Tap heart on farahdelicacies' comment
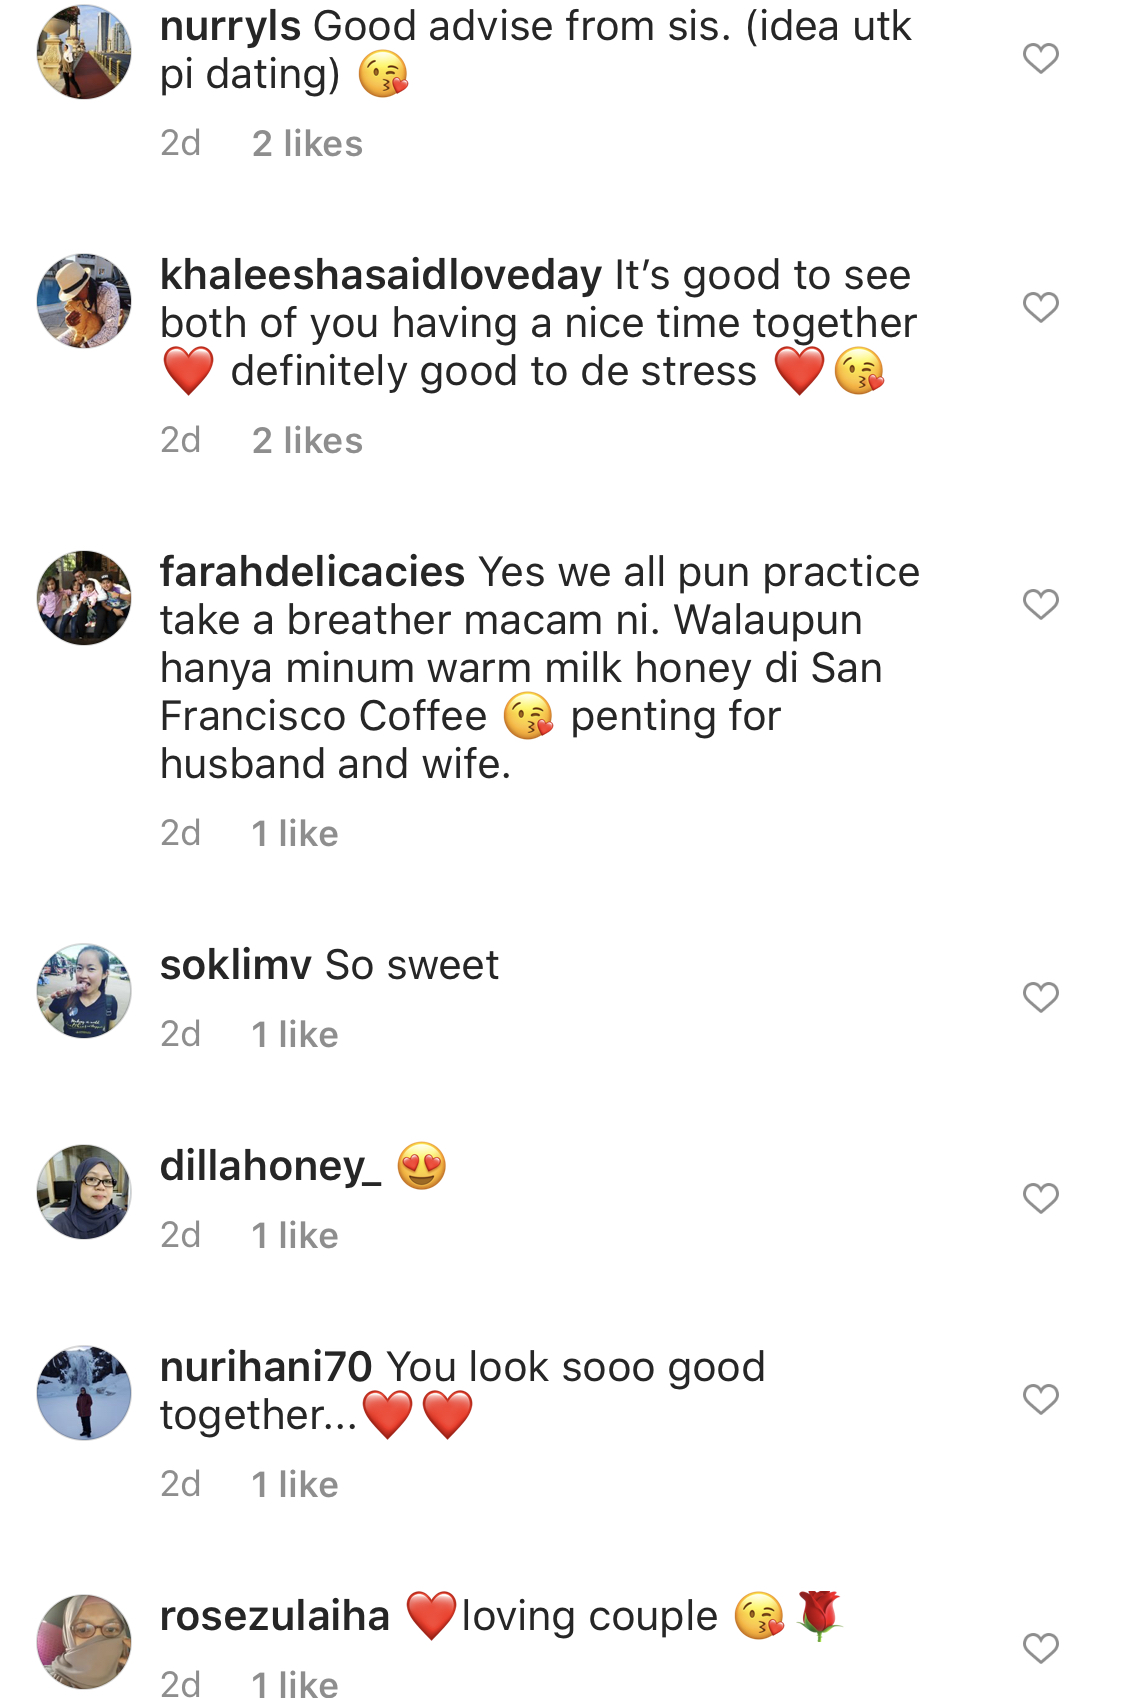Viewport: 1125px width, 1698px height. click(1040, 604)
